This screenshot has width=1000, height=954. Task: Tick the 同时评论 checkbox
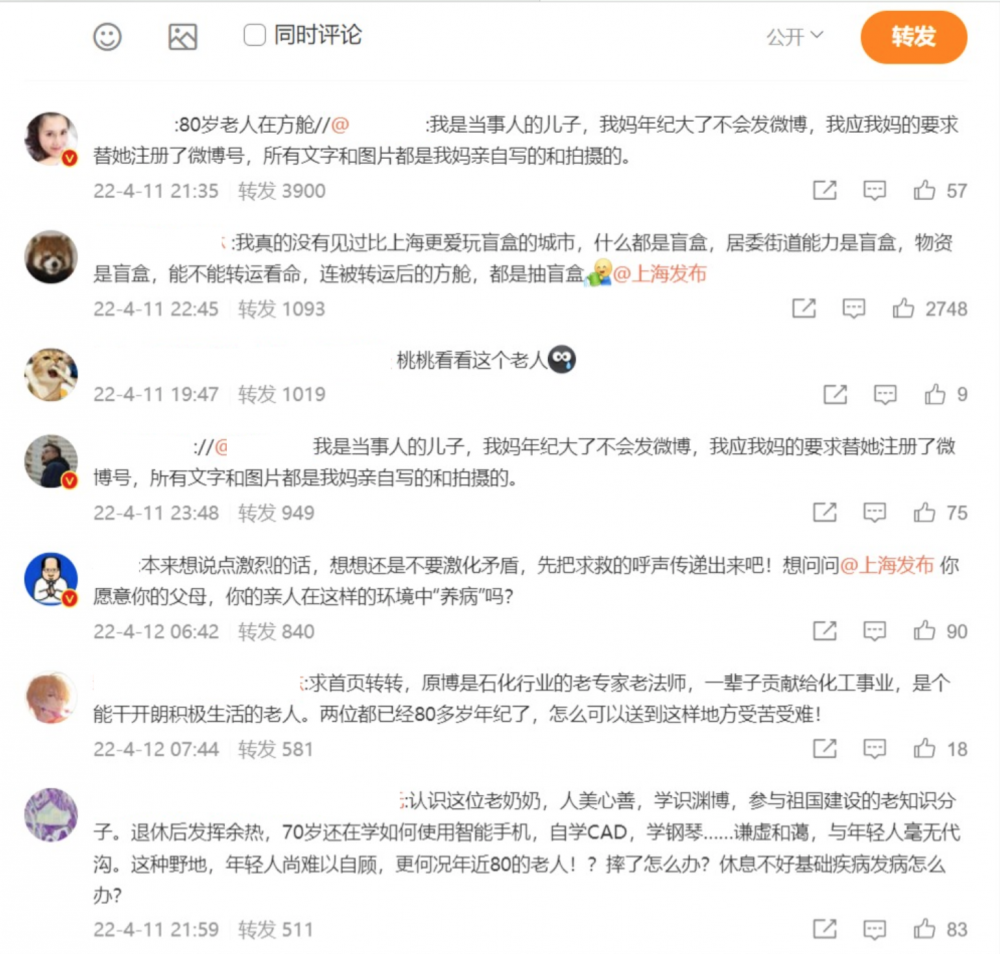[254, 35]
